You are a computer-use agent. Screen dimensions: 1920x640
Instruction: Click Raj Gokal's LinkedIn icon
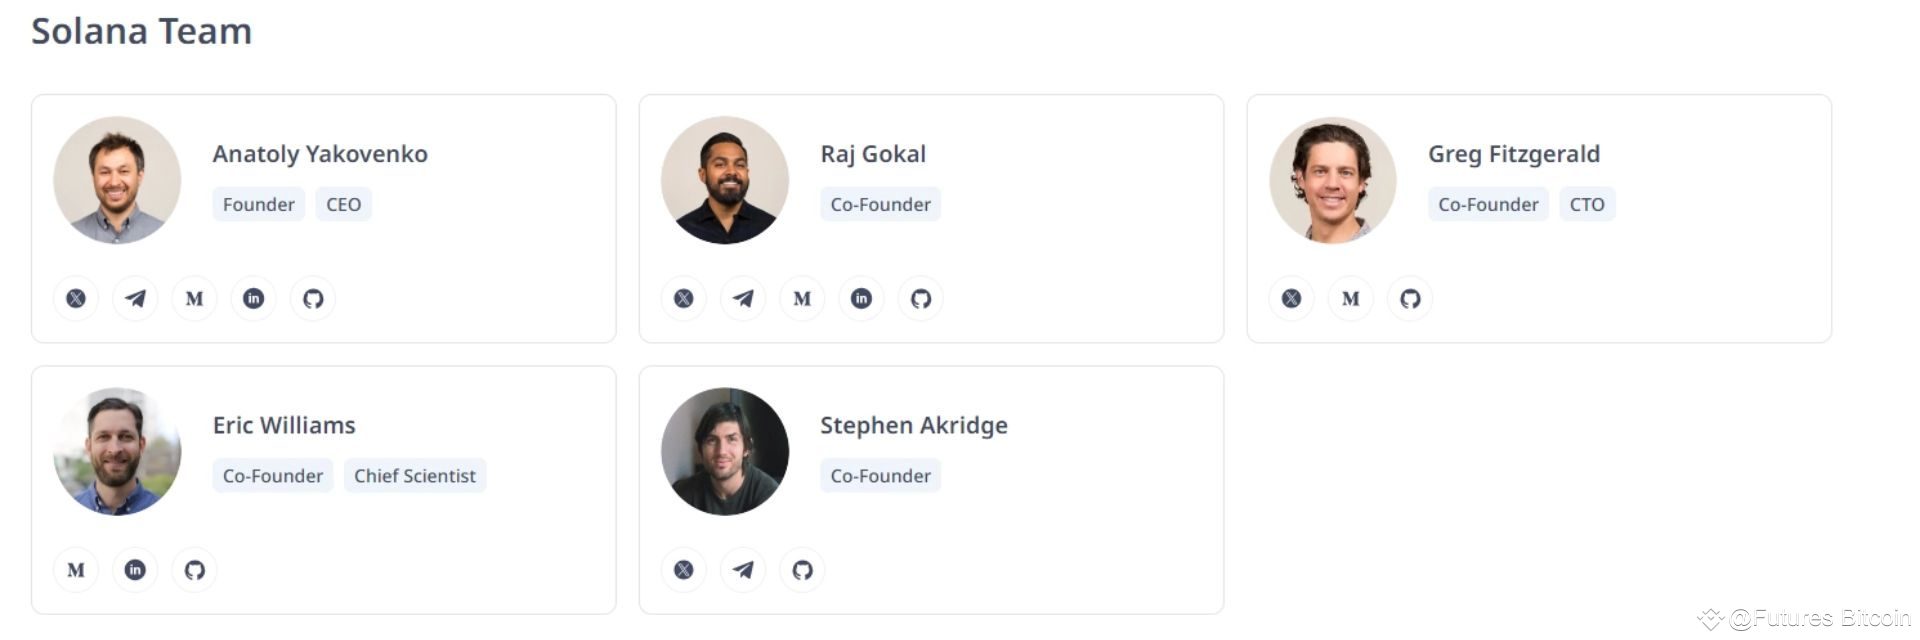(x=861, y=298)
